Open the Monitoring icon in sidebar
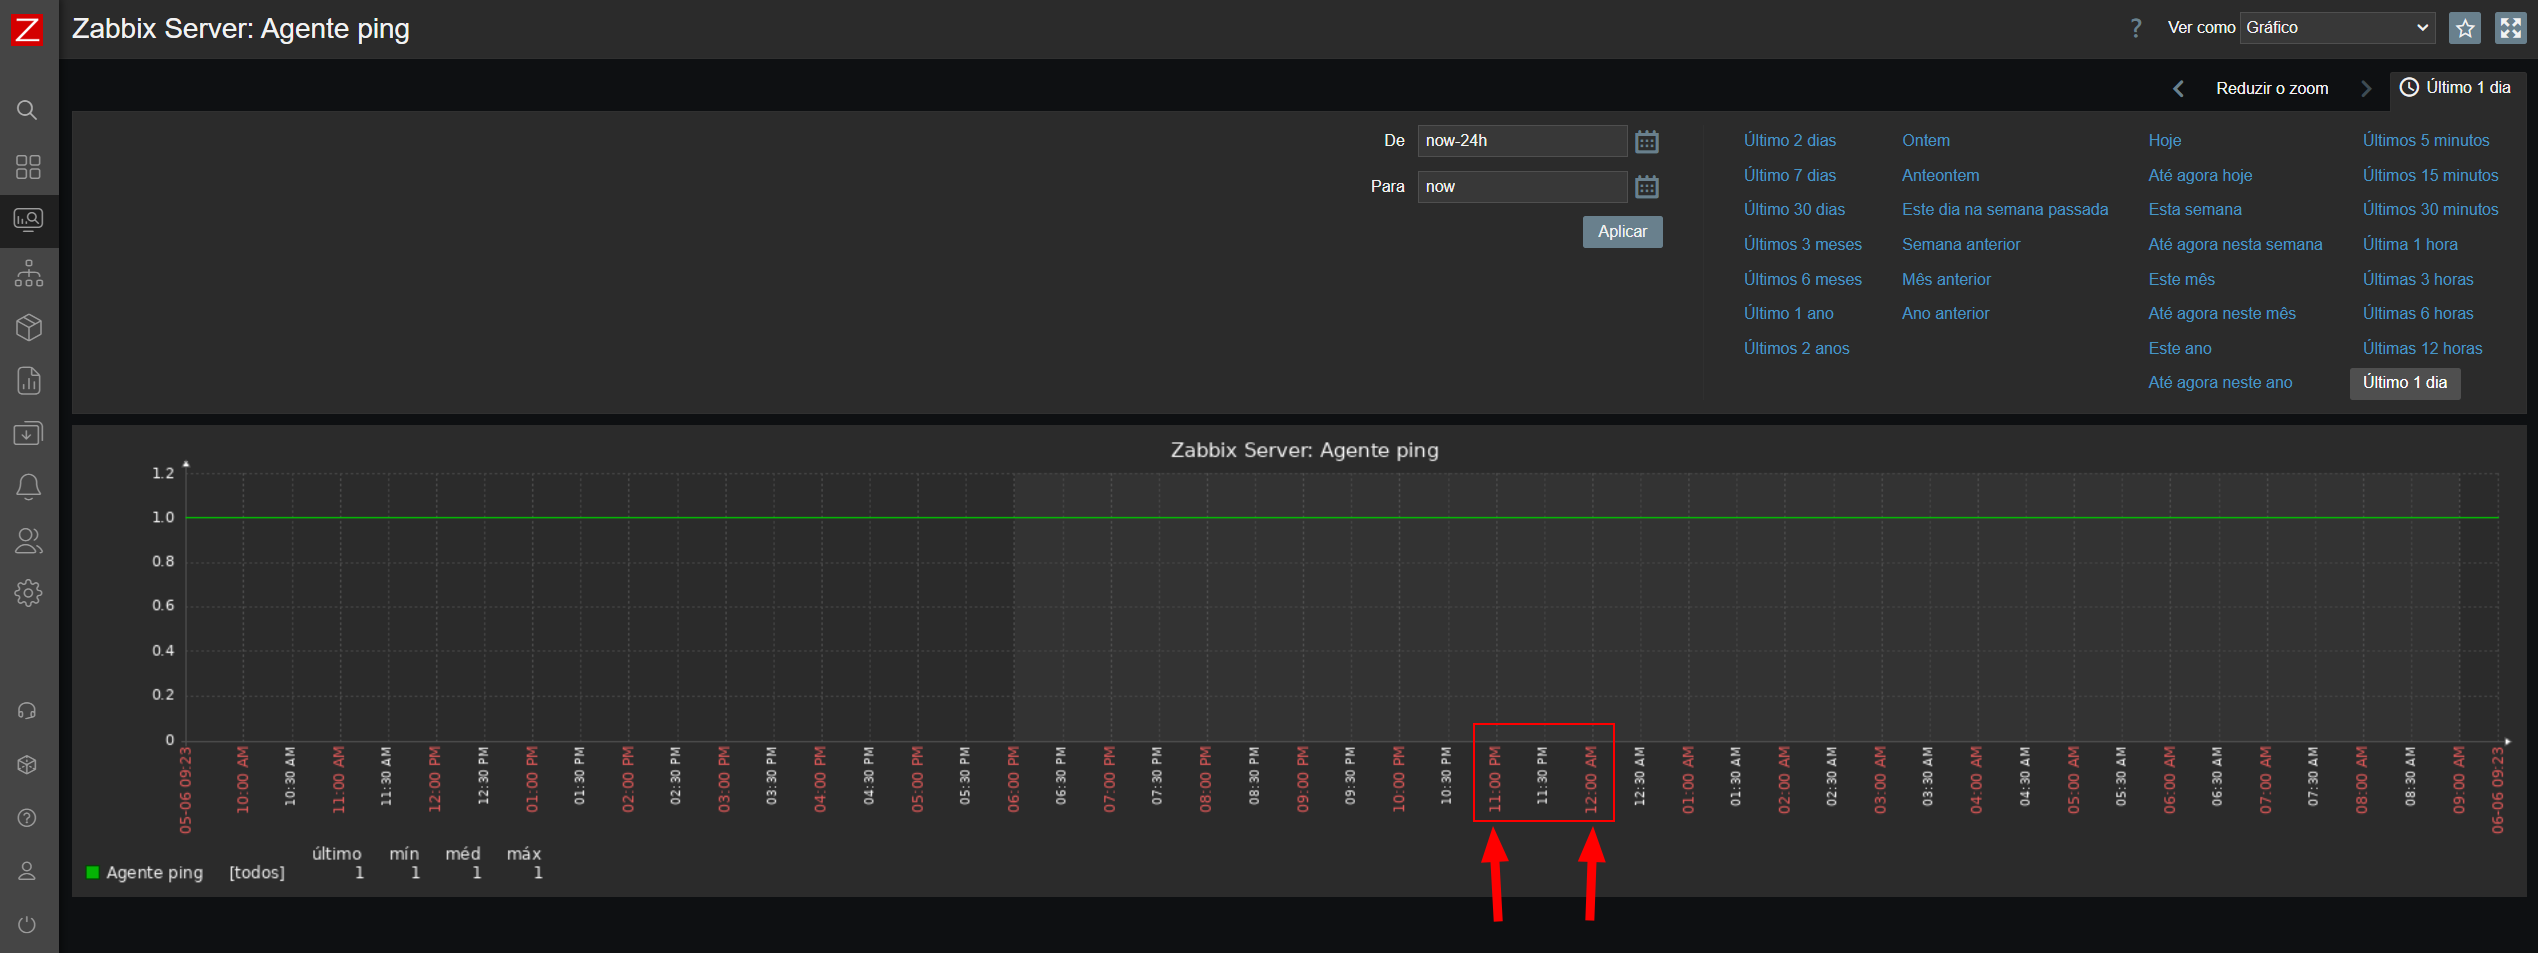This screenshot has width=2538, height=953. tap(28, 220)
